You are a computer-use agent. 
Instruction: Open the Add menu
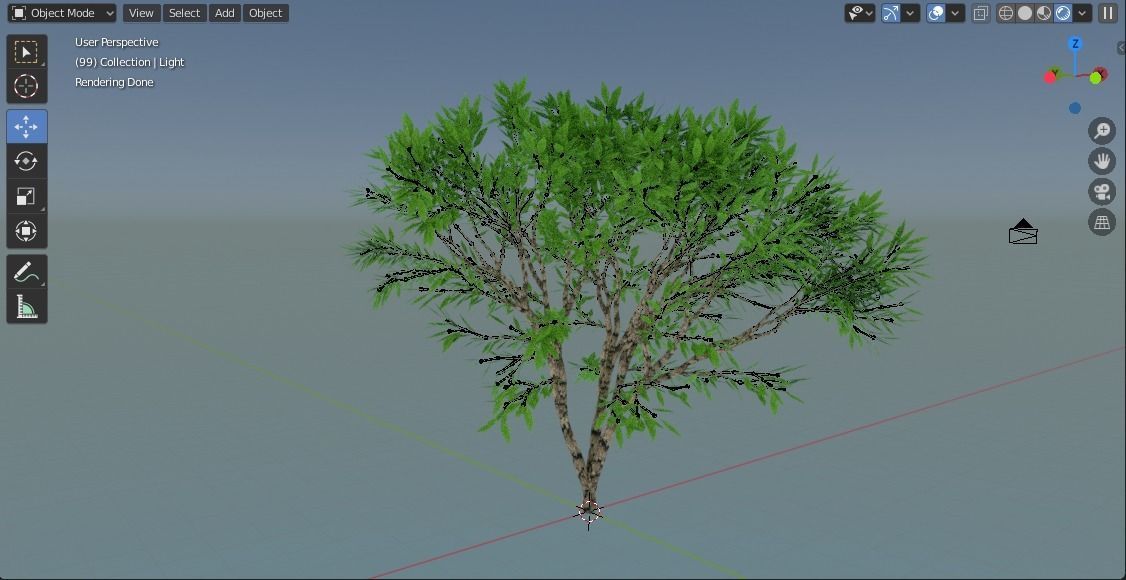224,13
